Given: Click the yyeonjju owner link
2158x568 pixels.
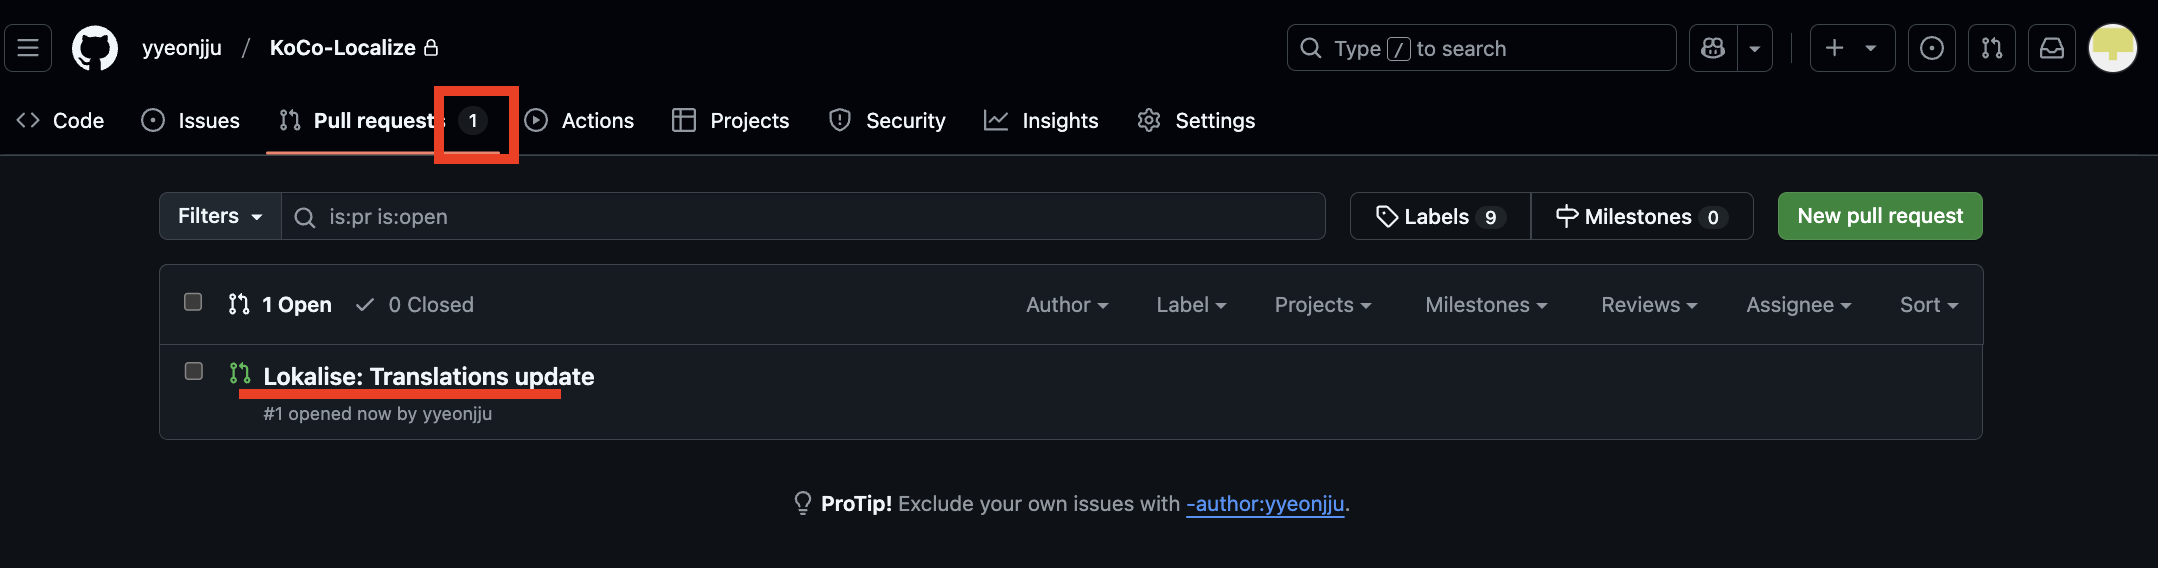Looking at the screenshot, I should [x=182, y=48].
